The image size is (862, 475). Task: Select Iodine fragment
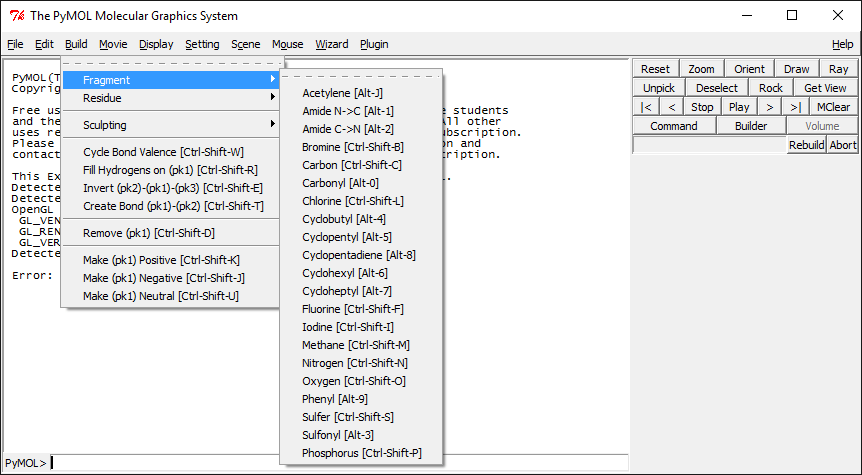click(361, 328)
